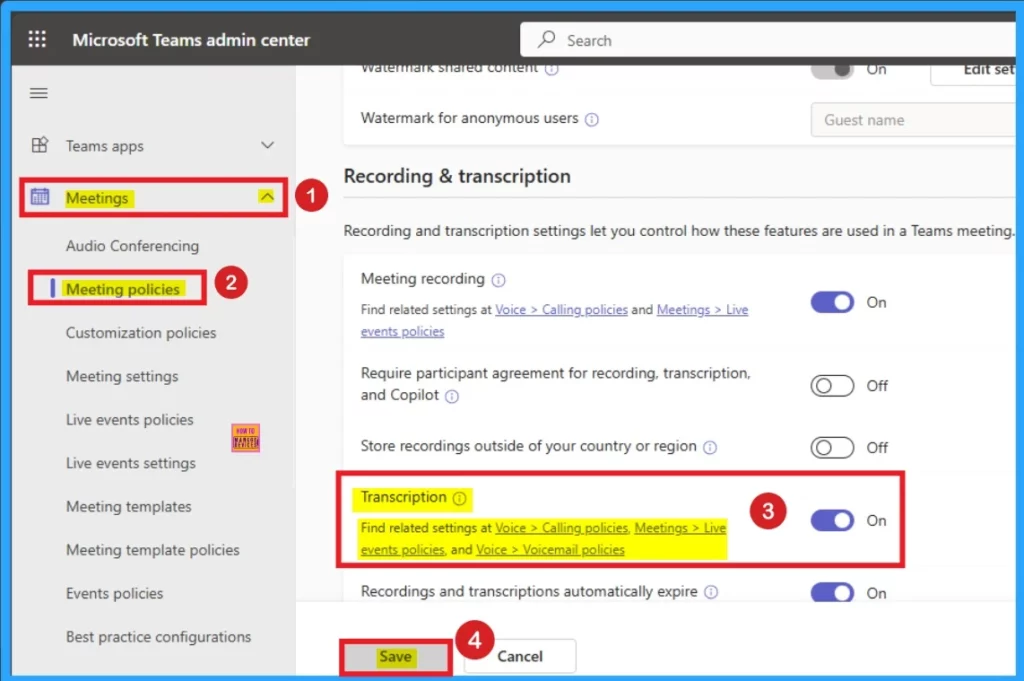Open Meeting template policies

point(152,550)
